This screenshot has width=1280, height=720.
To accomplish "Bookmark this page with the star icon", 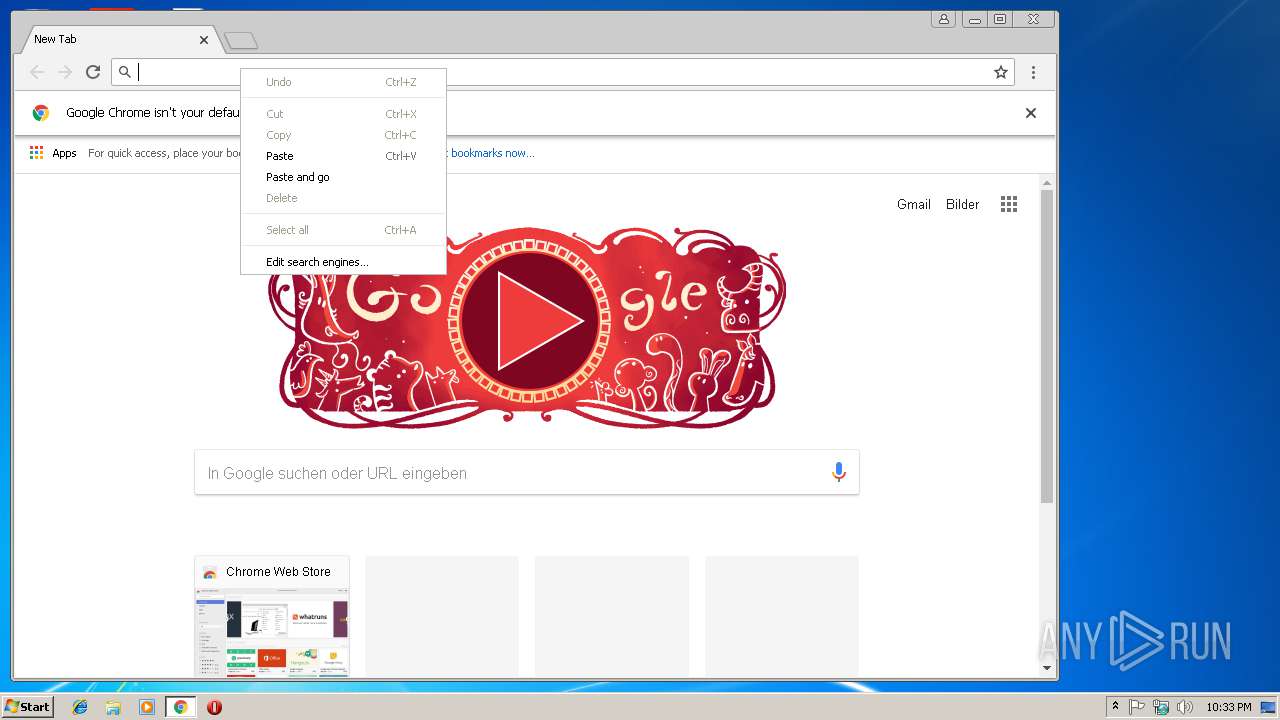I will coord(1000,72).
